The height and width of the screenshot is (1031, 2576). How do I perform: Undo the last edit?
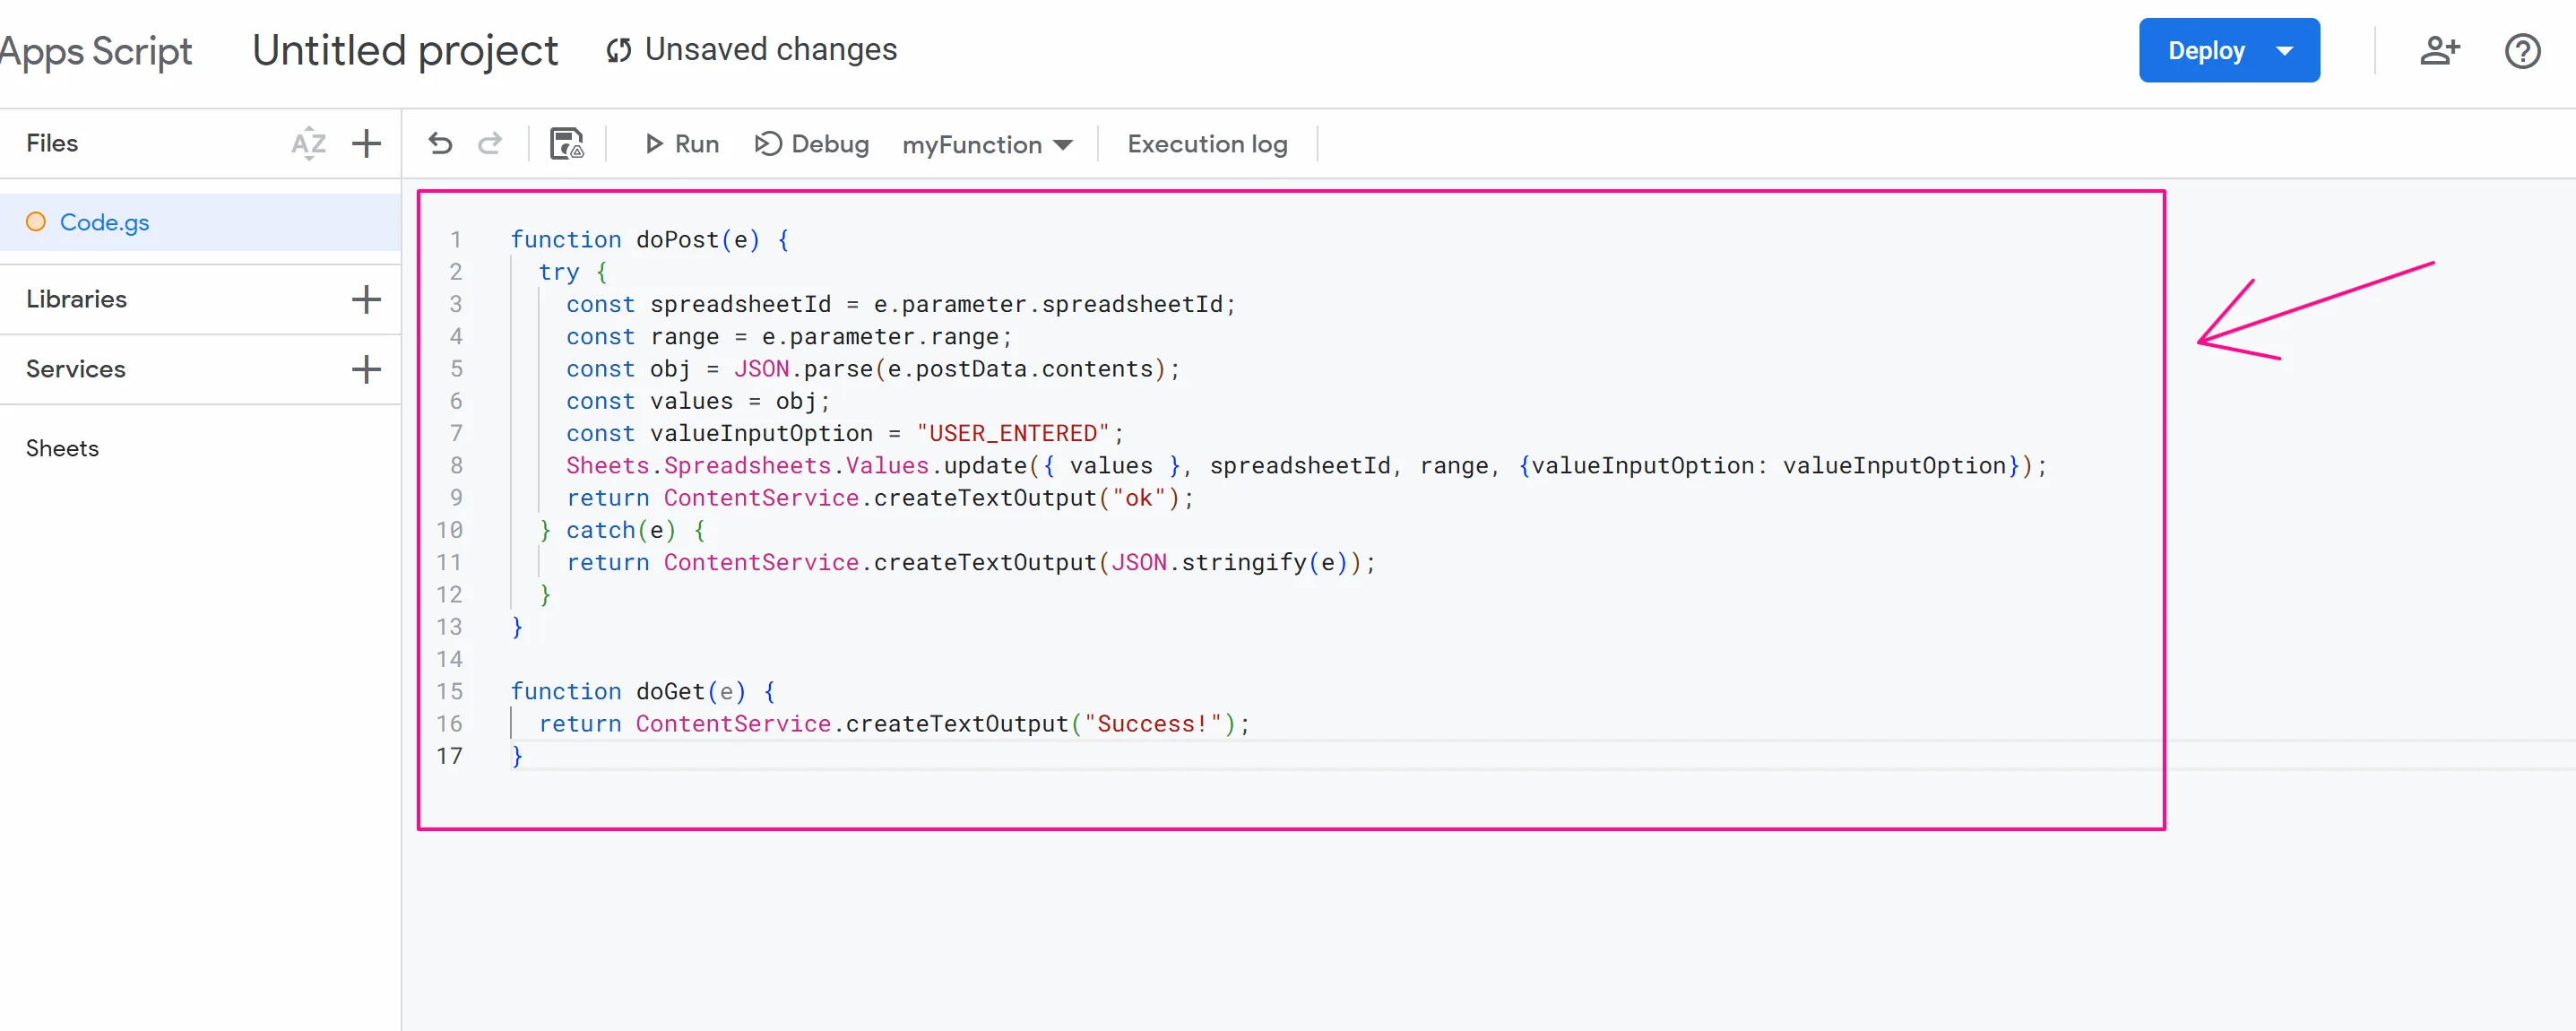pyautogui.click(x=440, y=143)
